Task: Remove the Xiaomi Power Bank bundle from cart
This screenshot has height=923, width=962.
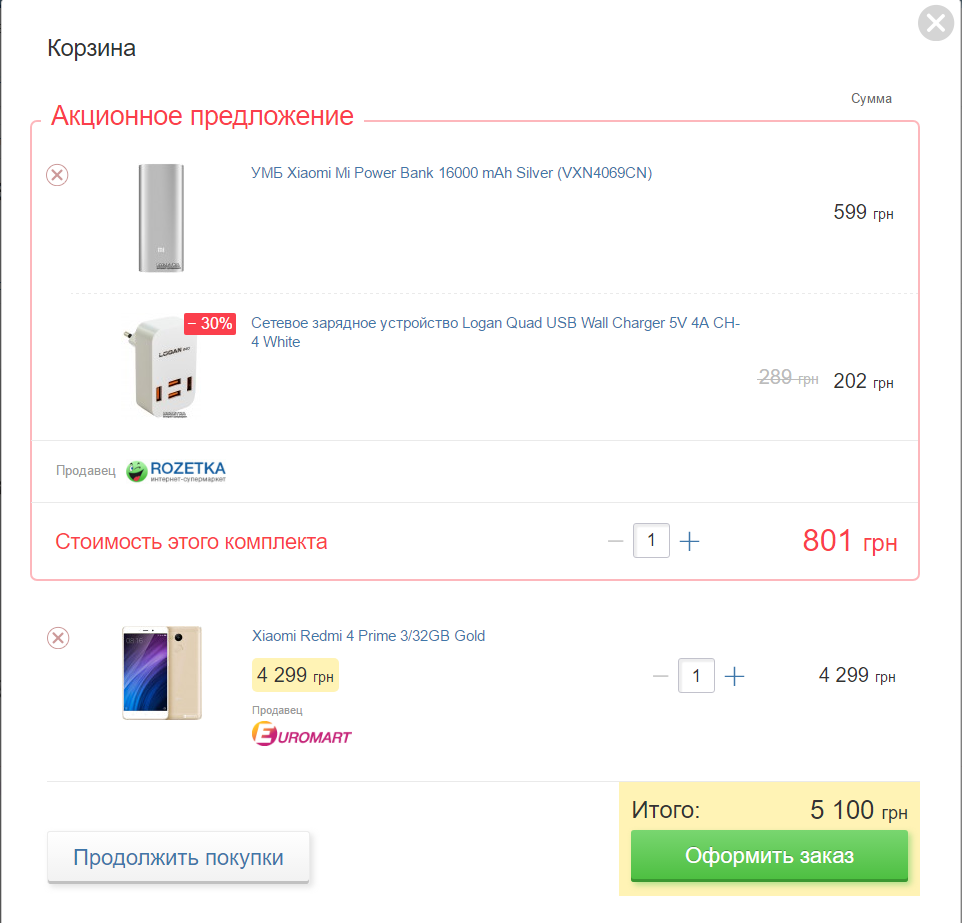Action: point(57,175)
